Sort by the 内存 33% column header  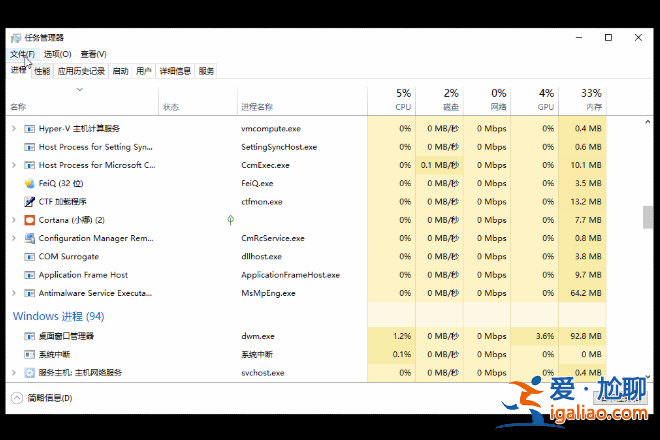coord(583,100)
